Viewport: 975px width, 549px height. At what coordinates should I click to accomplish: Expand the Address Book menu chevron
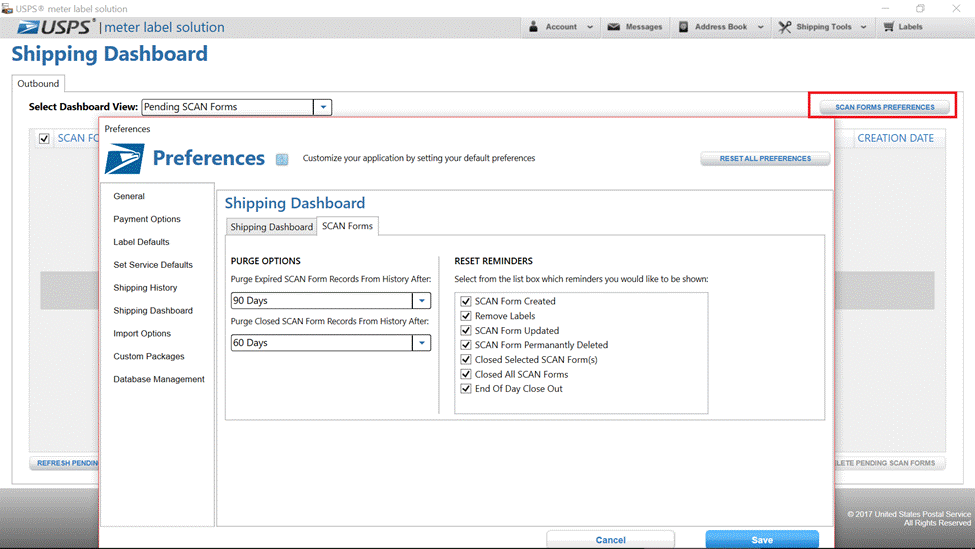pyautogui.click(x=760, y=27)
